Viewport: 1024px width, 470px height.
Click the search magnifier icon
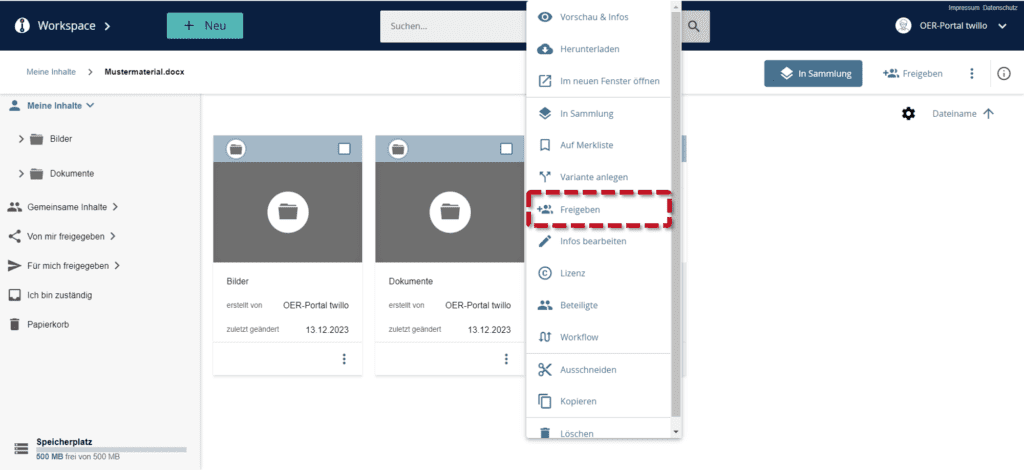[694, 26]
